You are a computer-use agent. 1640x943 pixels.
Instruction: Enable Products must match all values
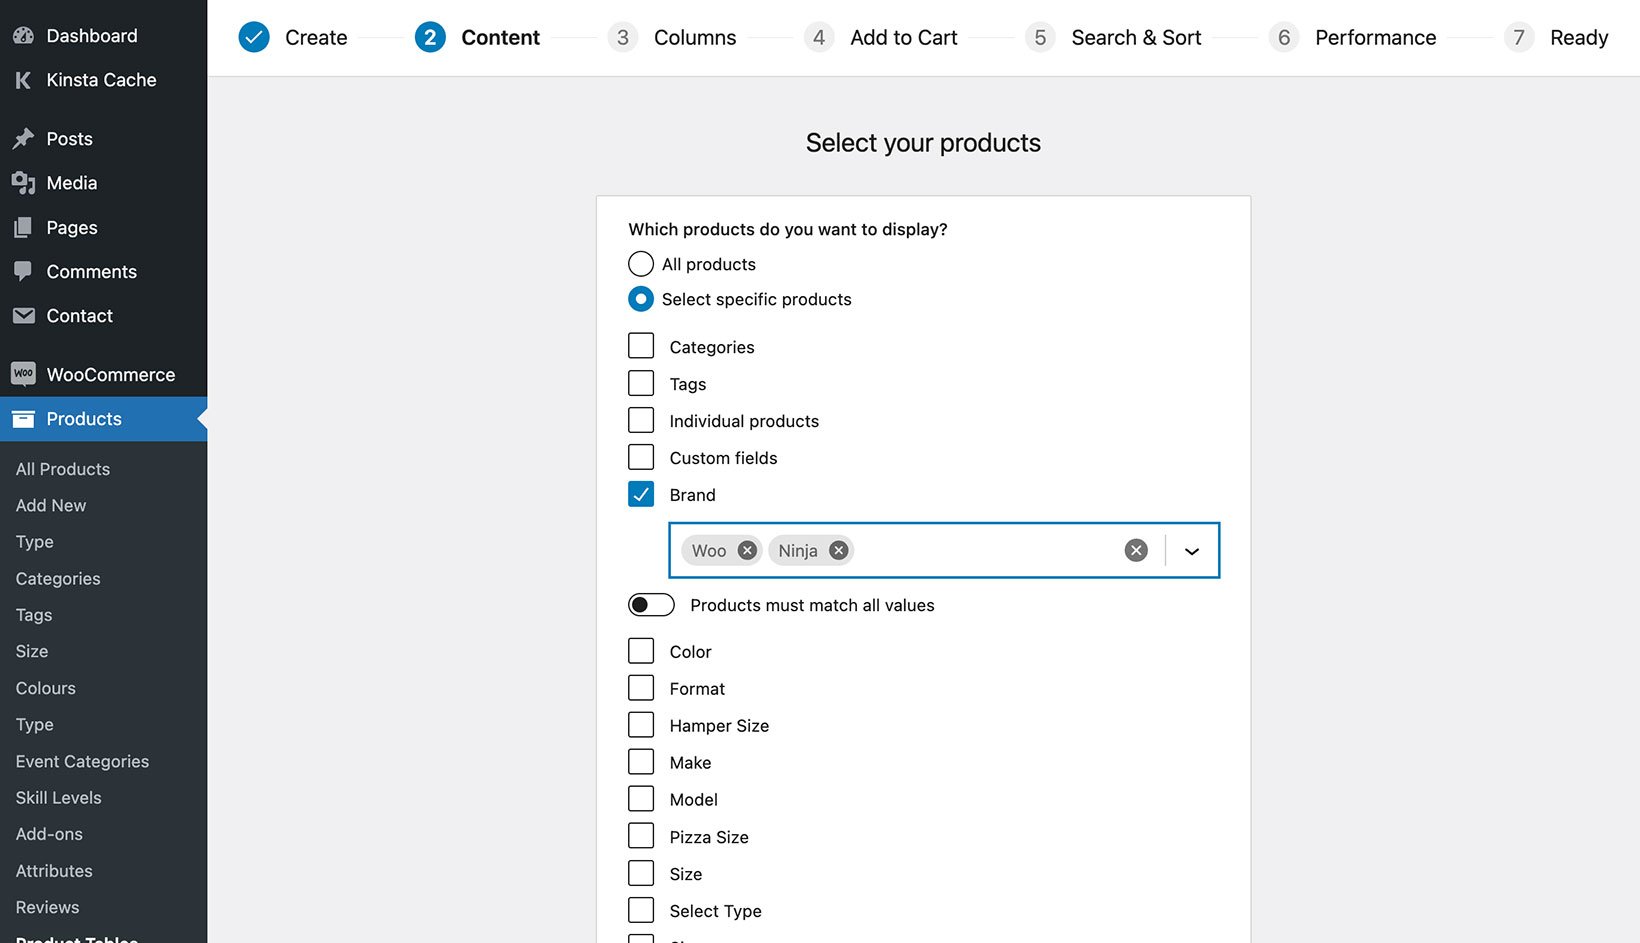coord(651,604)
